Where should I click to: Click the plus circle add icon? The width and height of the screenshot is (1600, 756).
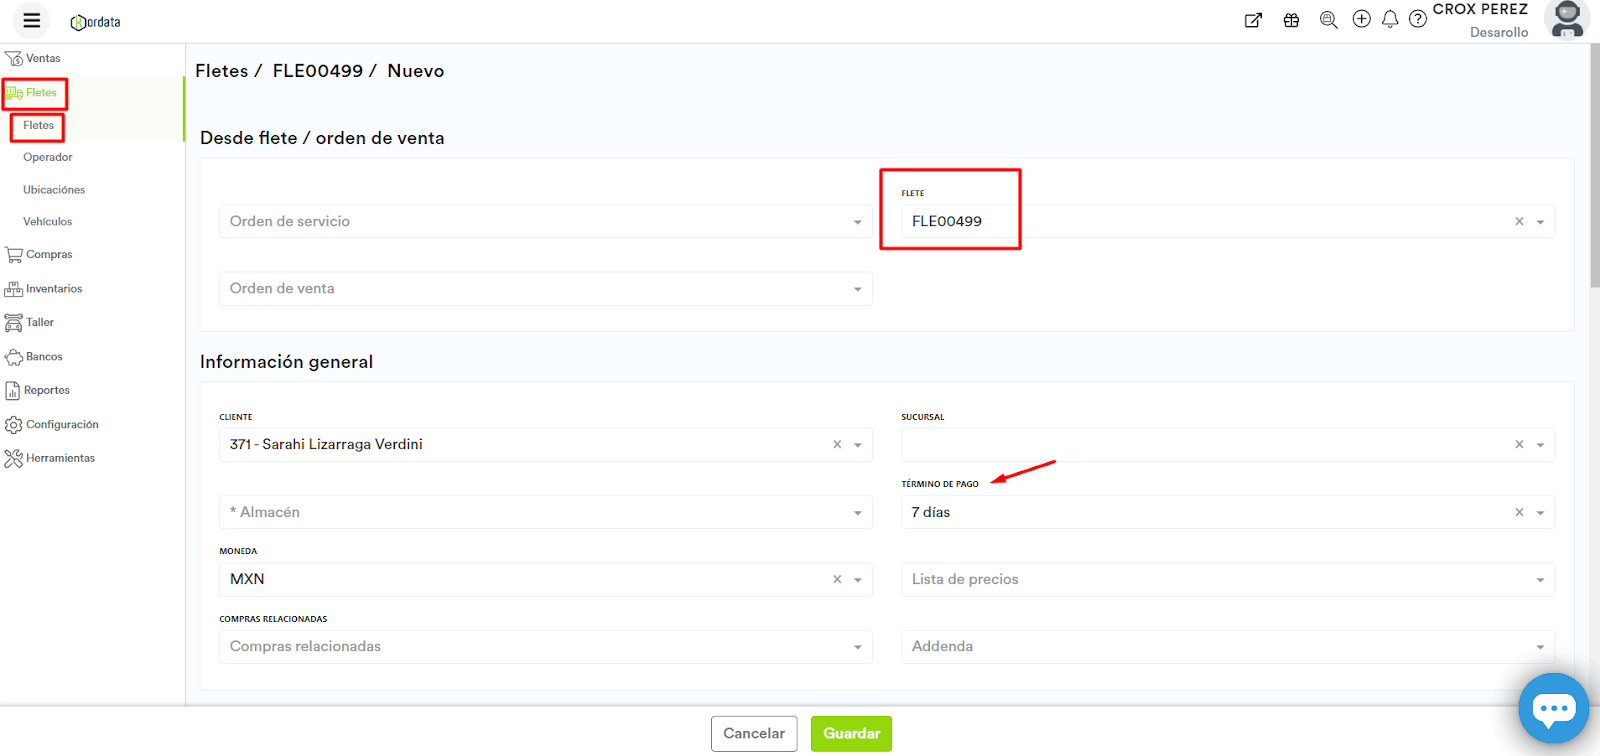[1361, 19]
